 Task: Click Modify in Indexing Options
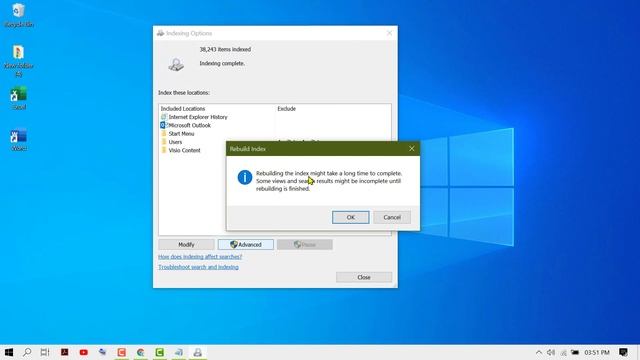[186, 244]
